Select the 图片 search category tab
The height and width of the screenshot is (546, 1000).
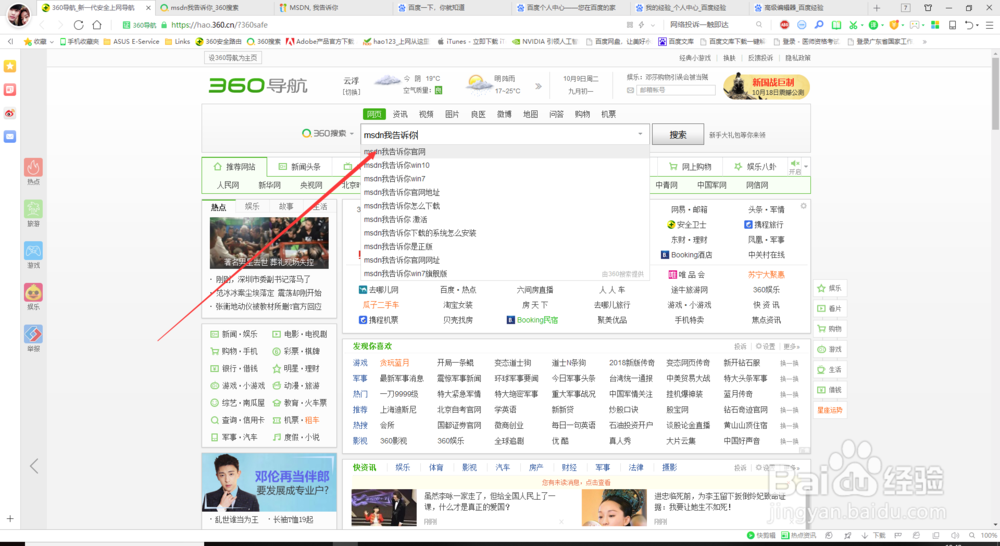click(452, 114)
